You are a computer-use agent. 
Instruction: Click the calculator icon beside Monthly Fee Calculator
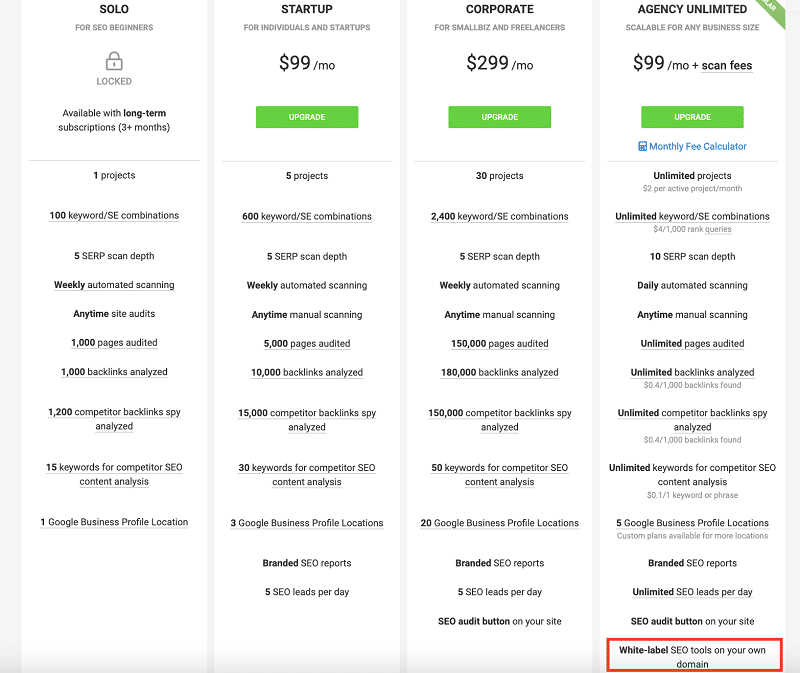pos(642,146)
